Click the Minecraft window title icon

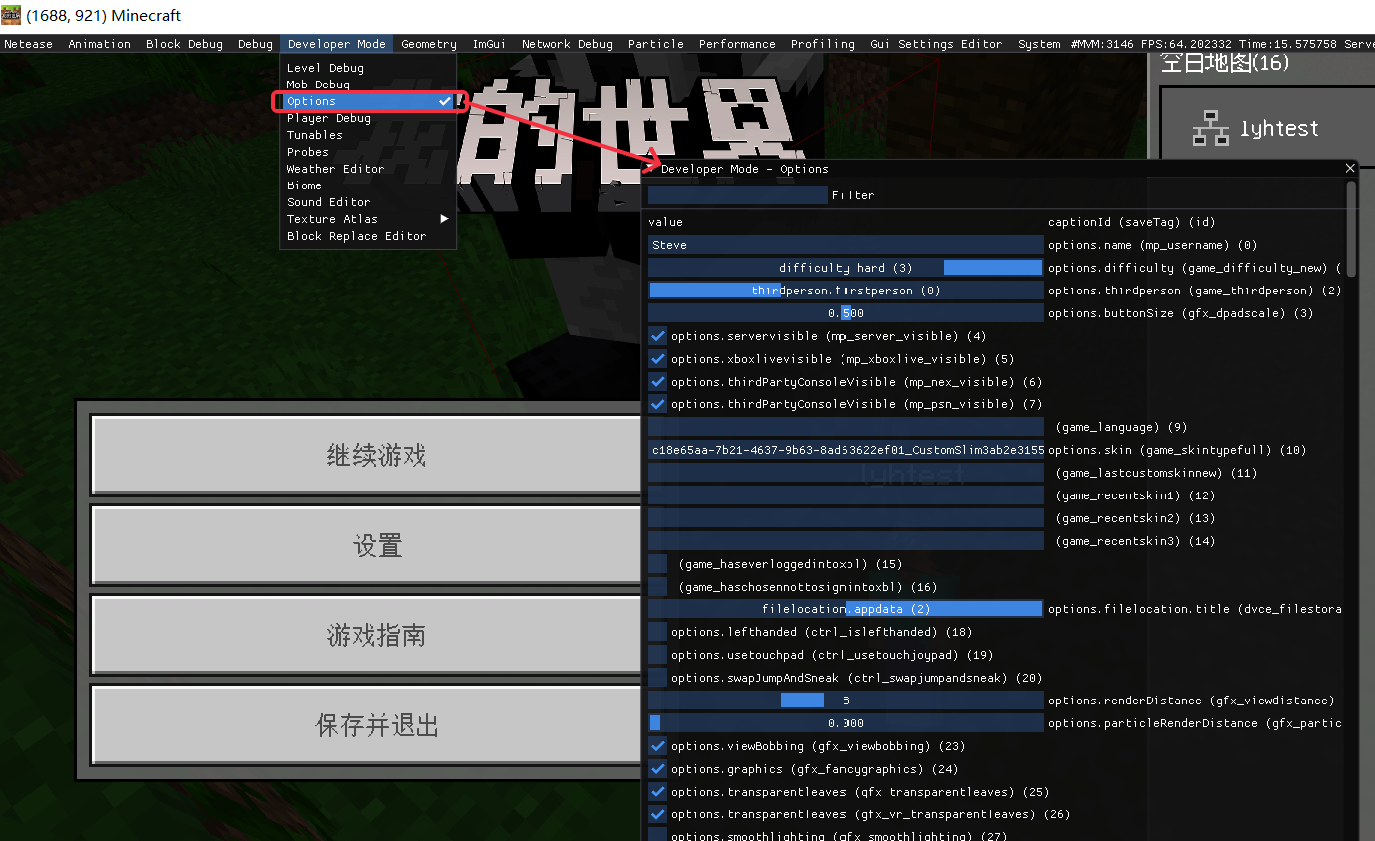coord(12,16)
